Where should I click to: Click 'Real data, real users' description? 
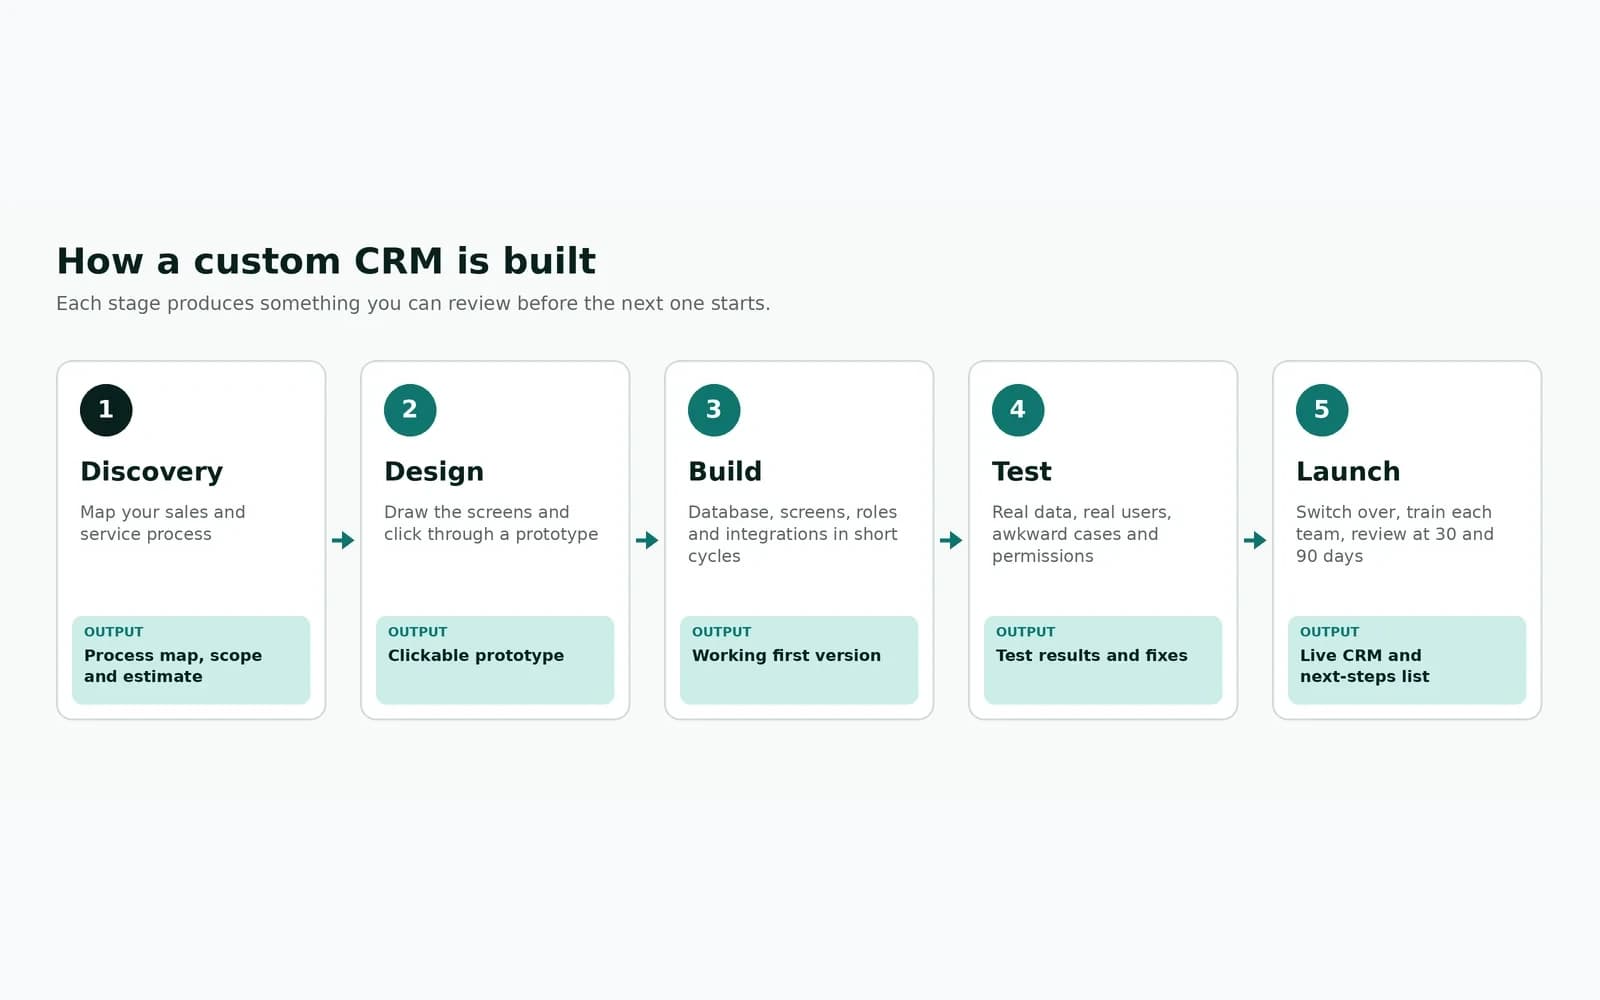[1082, 534]
